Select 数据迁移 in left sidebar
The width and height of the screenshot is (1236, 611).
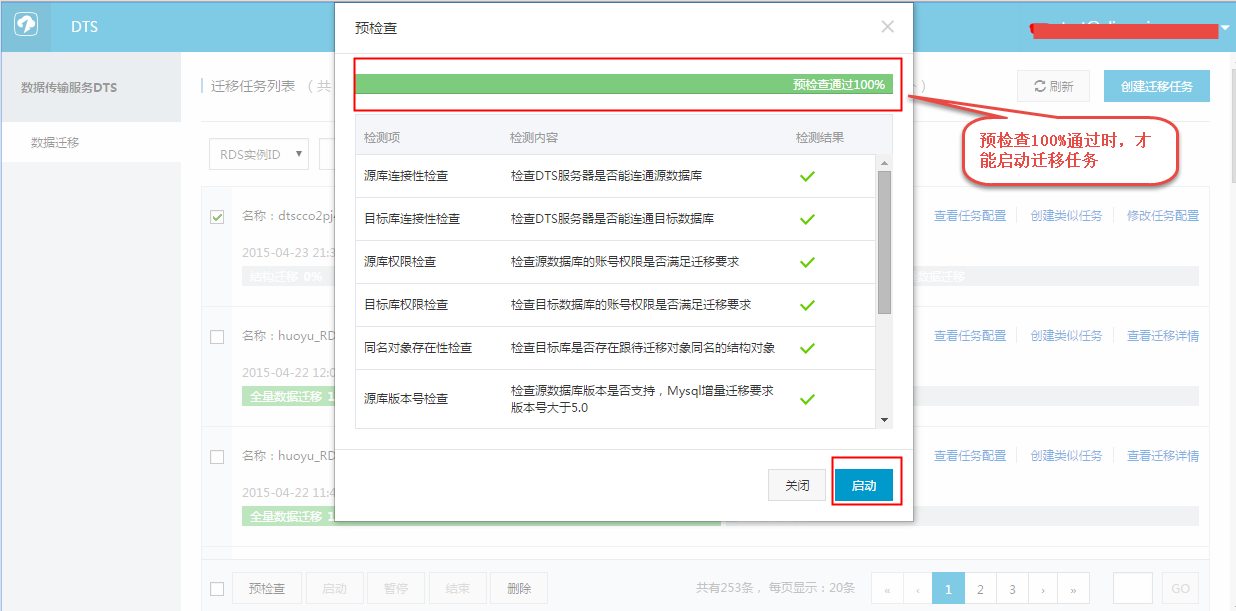coord(55,143)
